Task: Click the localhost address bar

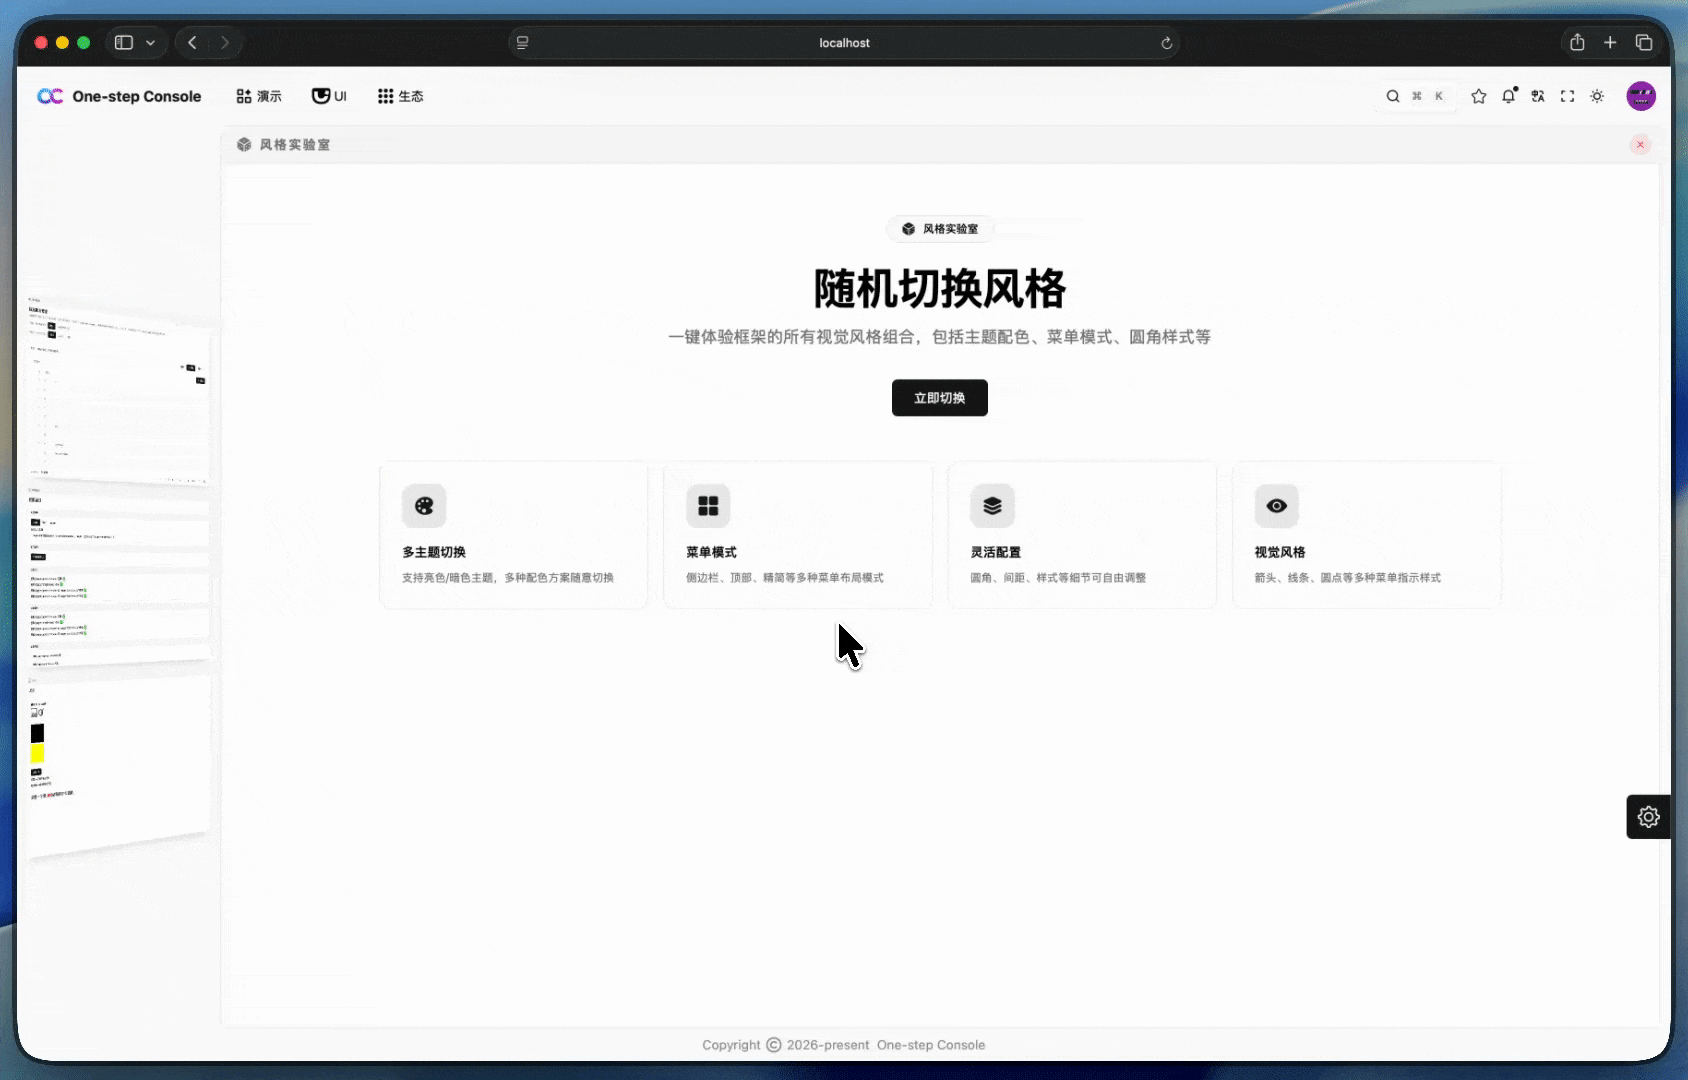Action: tap(844, 43)
